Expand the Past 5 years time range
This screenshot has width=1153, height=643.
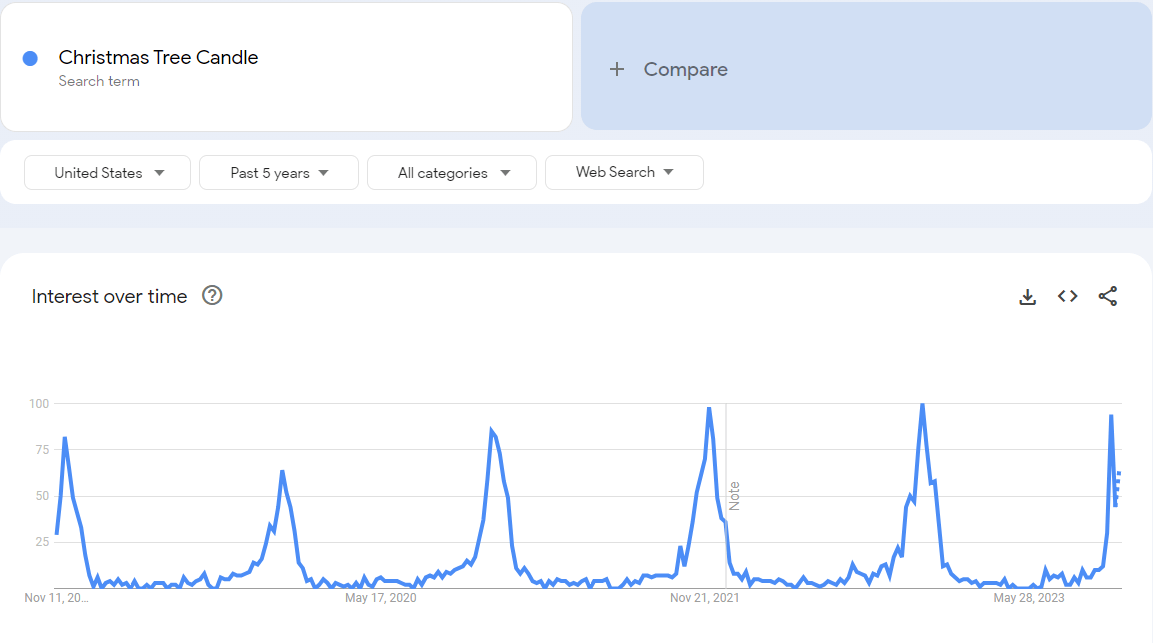pyautogui.click(x=279, y=173)
